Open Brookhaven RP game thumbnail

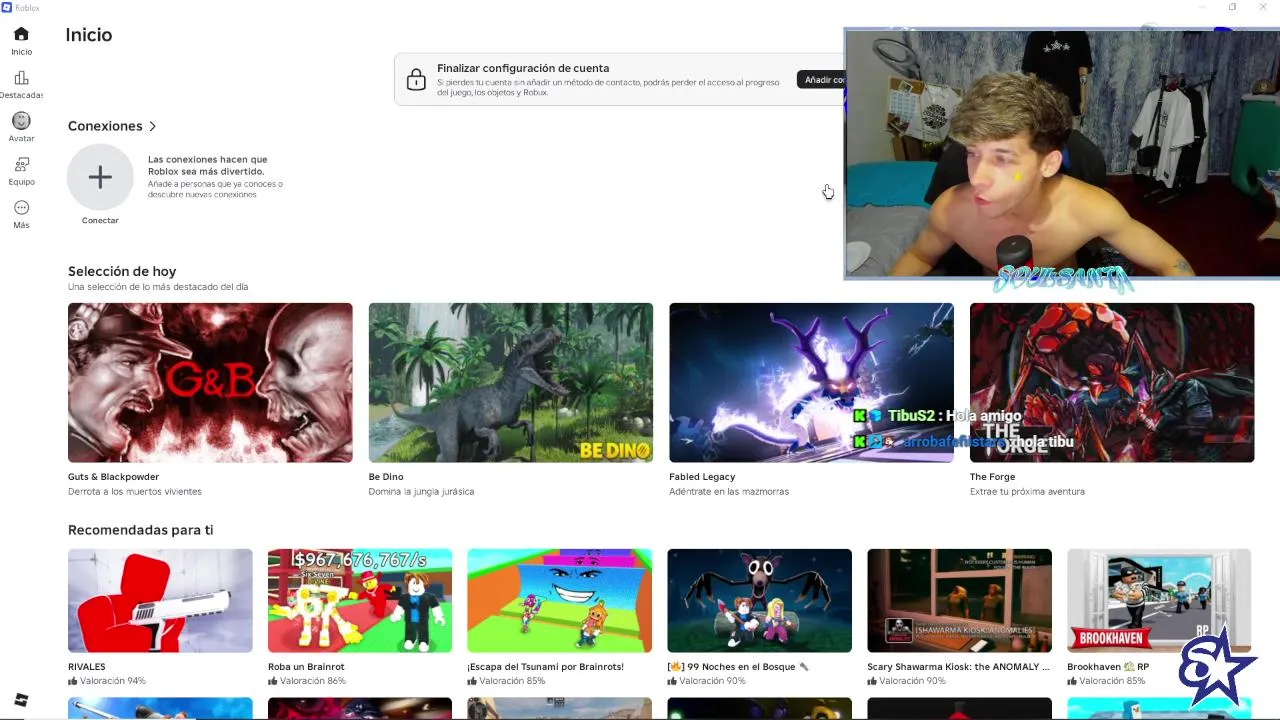(x=1159, y=600)
